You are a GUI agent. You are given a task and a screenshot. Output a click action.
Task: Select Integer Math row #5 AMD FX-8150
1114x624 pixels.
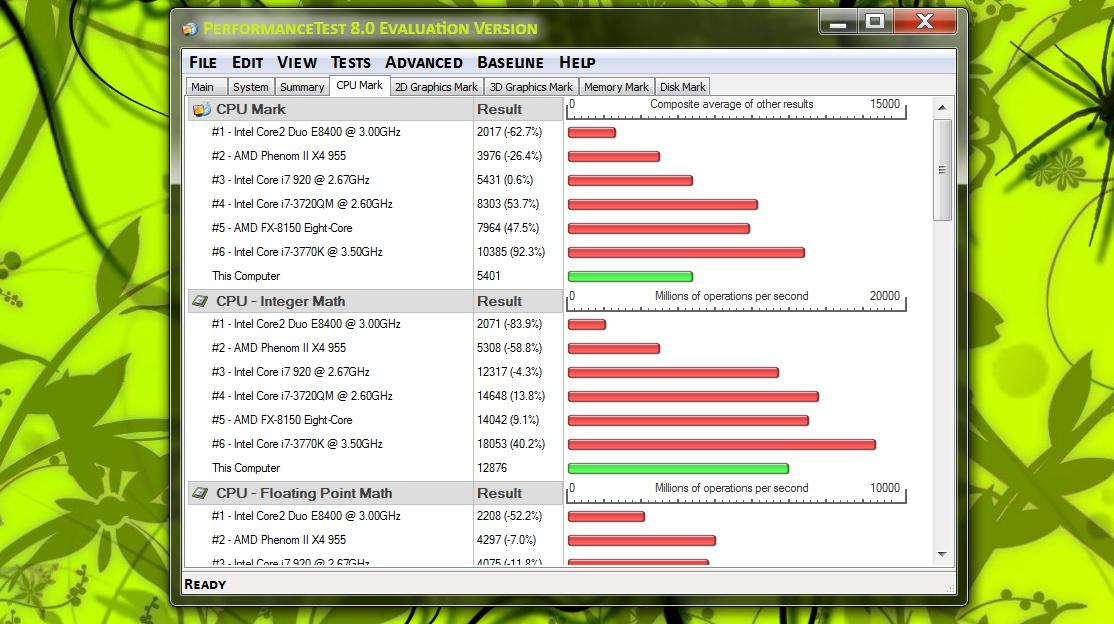[x=282, y=420]
